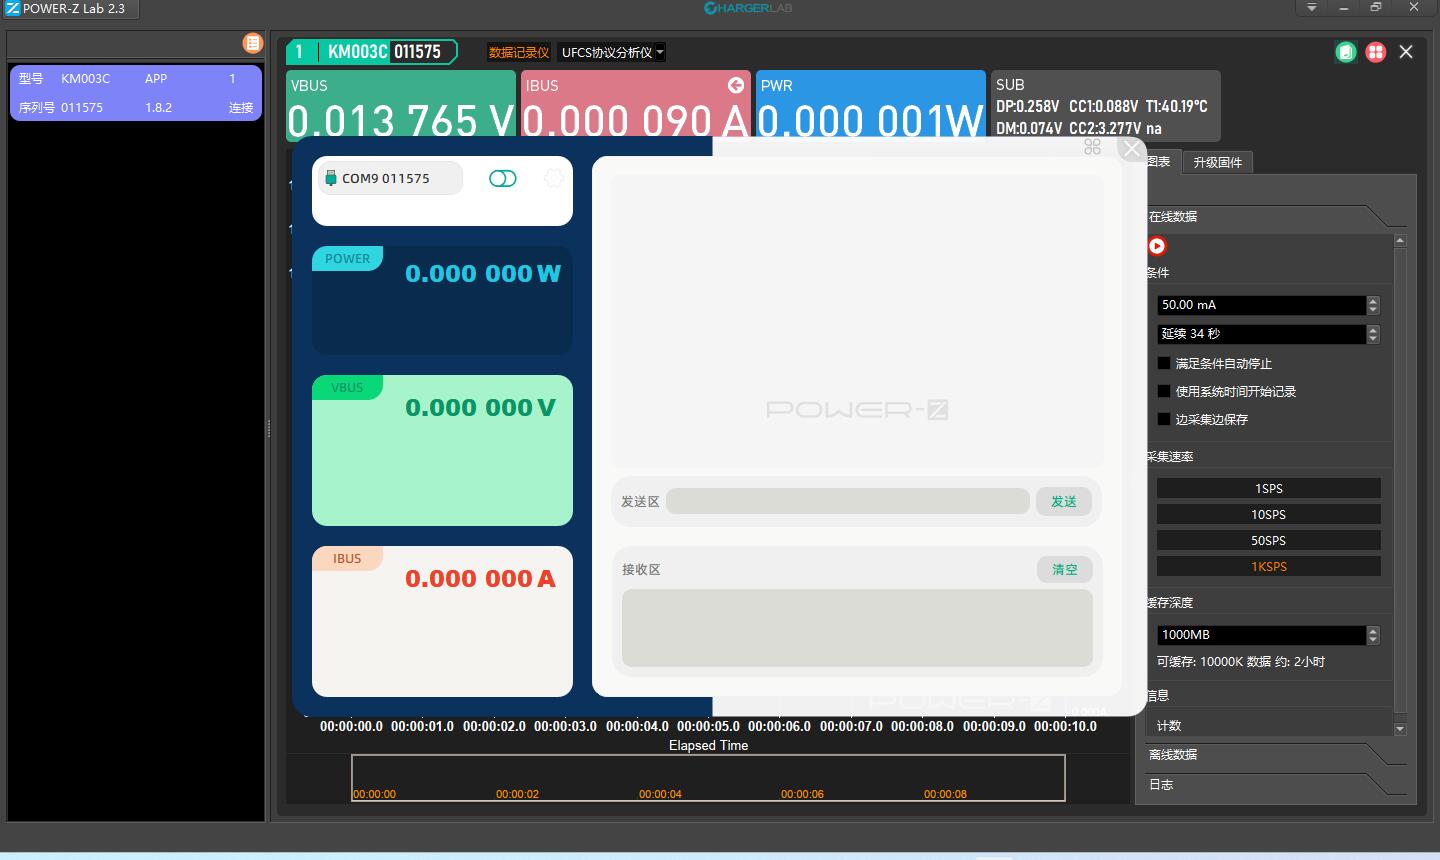Select the 10SPS sampling rate

point(1268,514)
